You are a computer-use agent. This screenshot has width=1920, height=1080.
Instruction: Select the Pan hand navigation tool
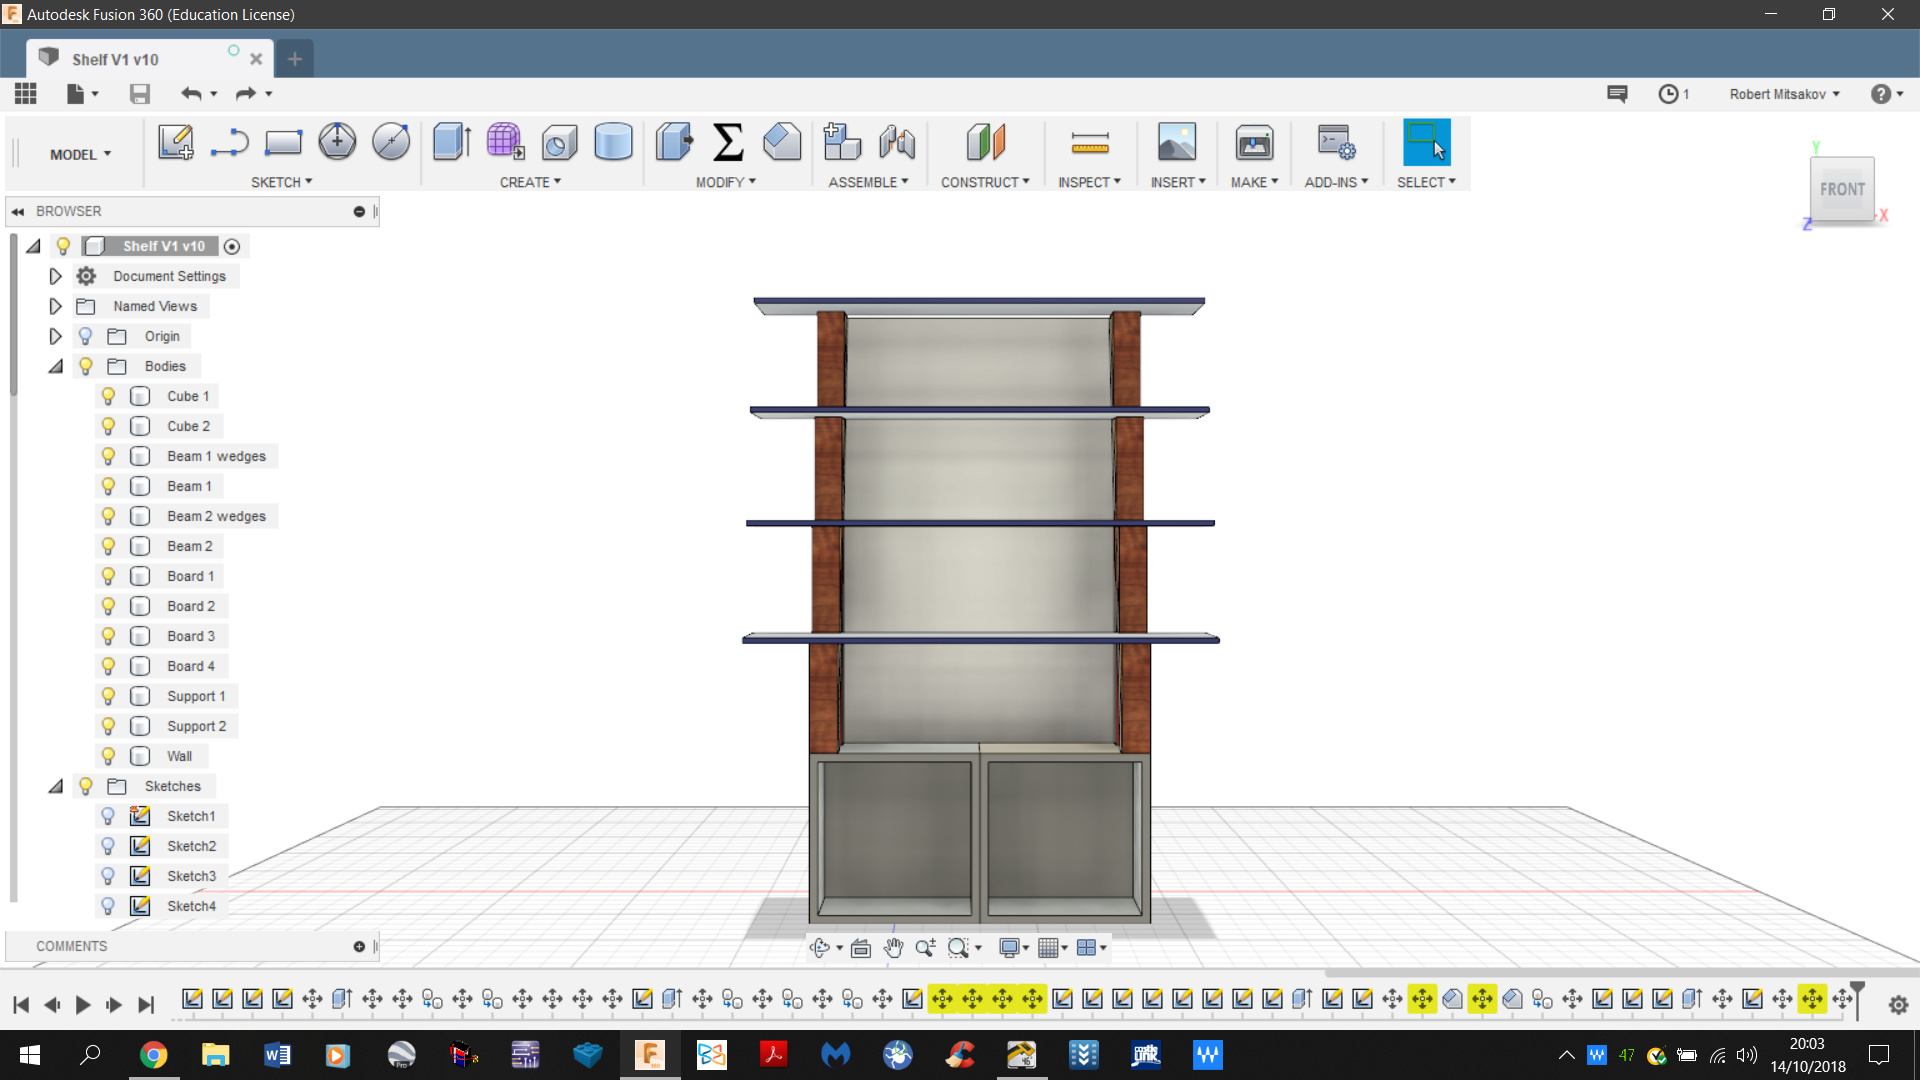893,948
